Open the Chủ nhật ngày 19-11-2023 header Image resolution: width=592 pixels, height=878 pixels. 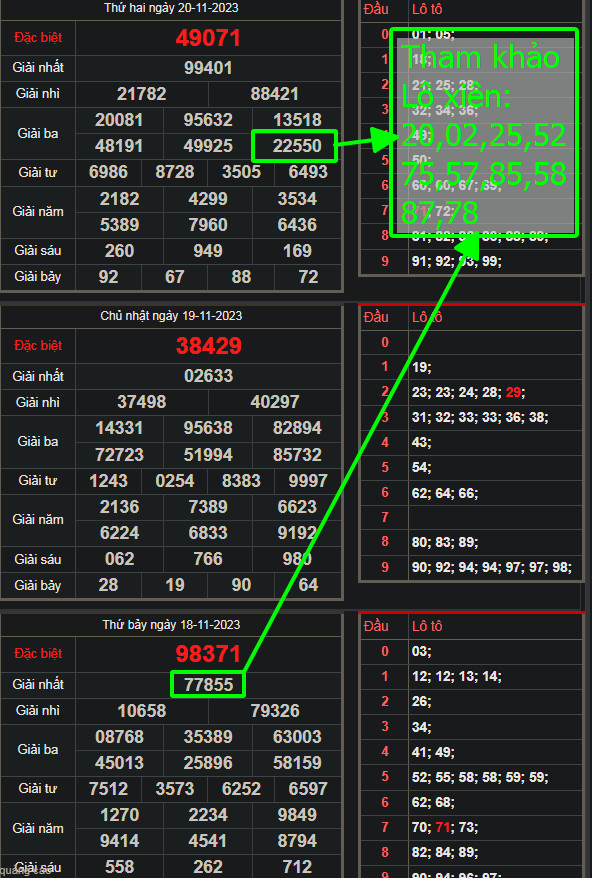click(x=171, y=316)
